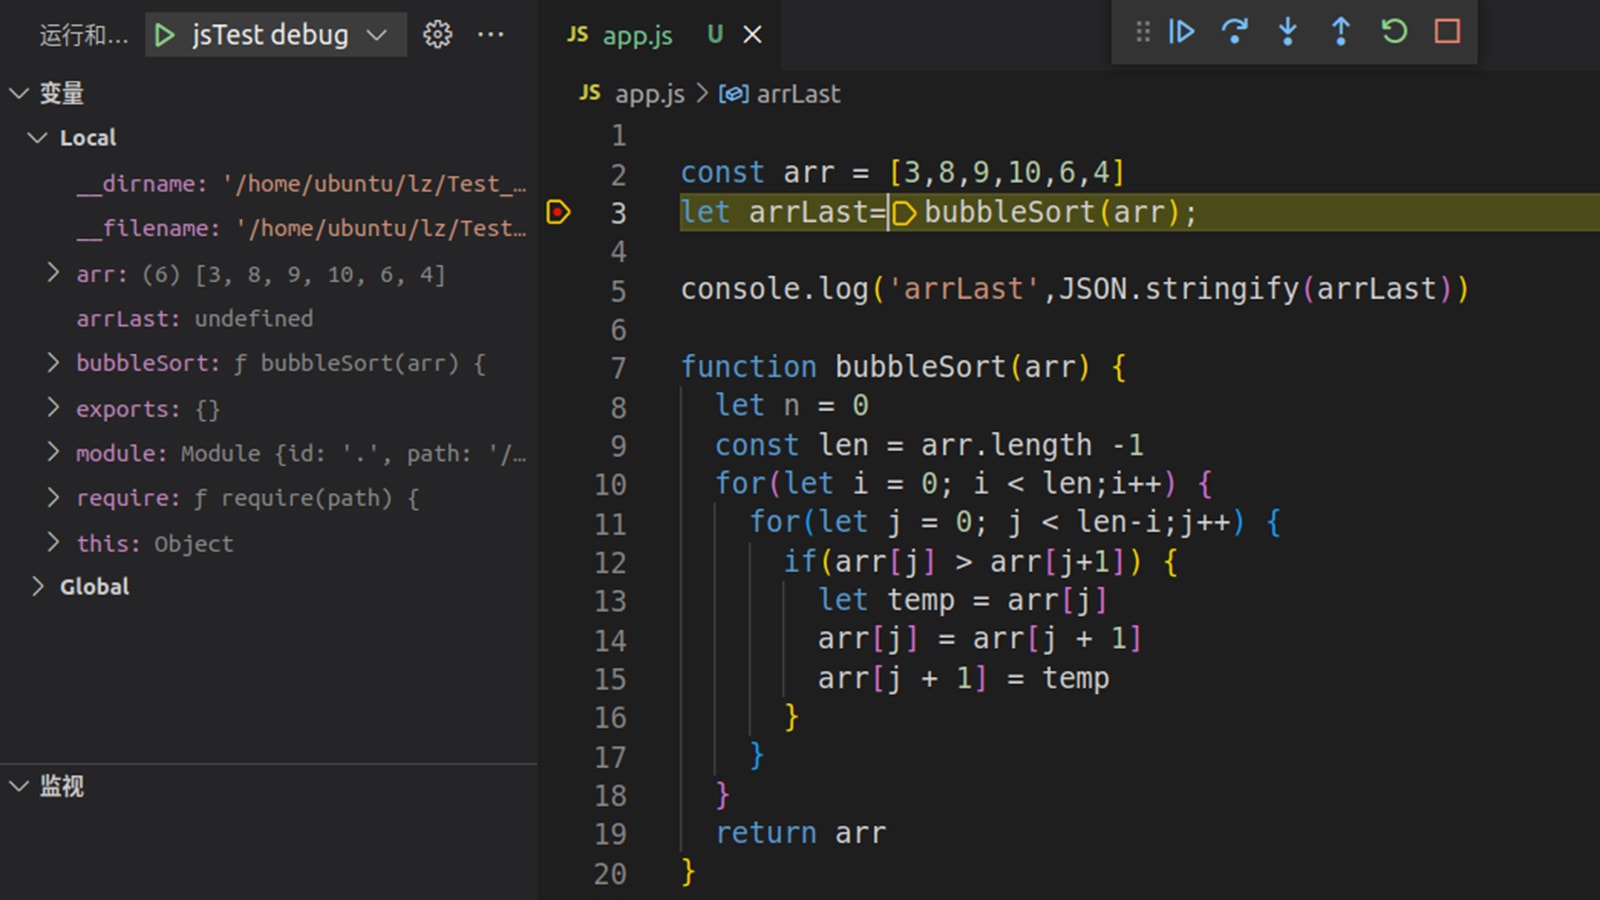Click the console.log statement on line 5

[1075, 290]
